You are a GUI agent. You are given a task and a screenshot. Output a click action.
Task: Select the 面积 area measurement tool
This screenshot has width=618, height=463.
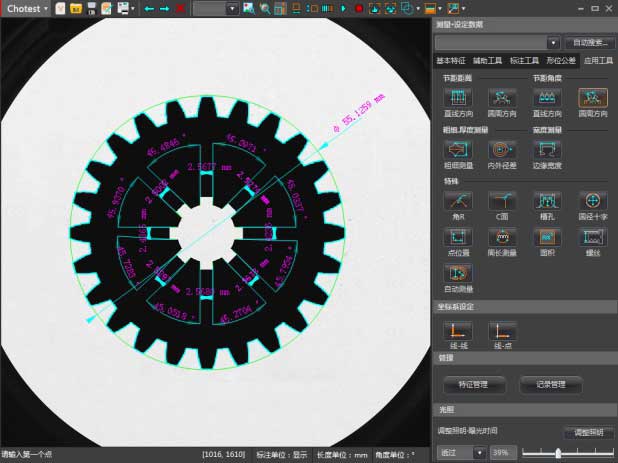(x=546, y=237)
